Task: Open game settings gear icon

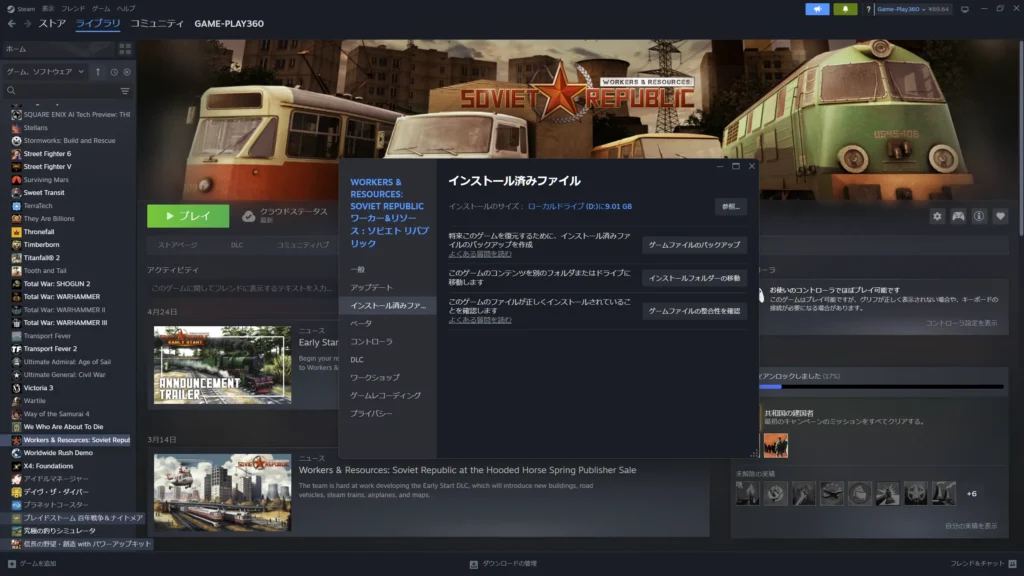Action: click(937, 216)
